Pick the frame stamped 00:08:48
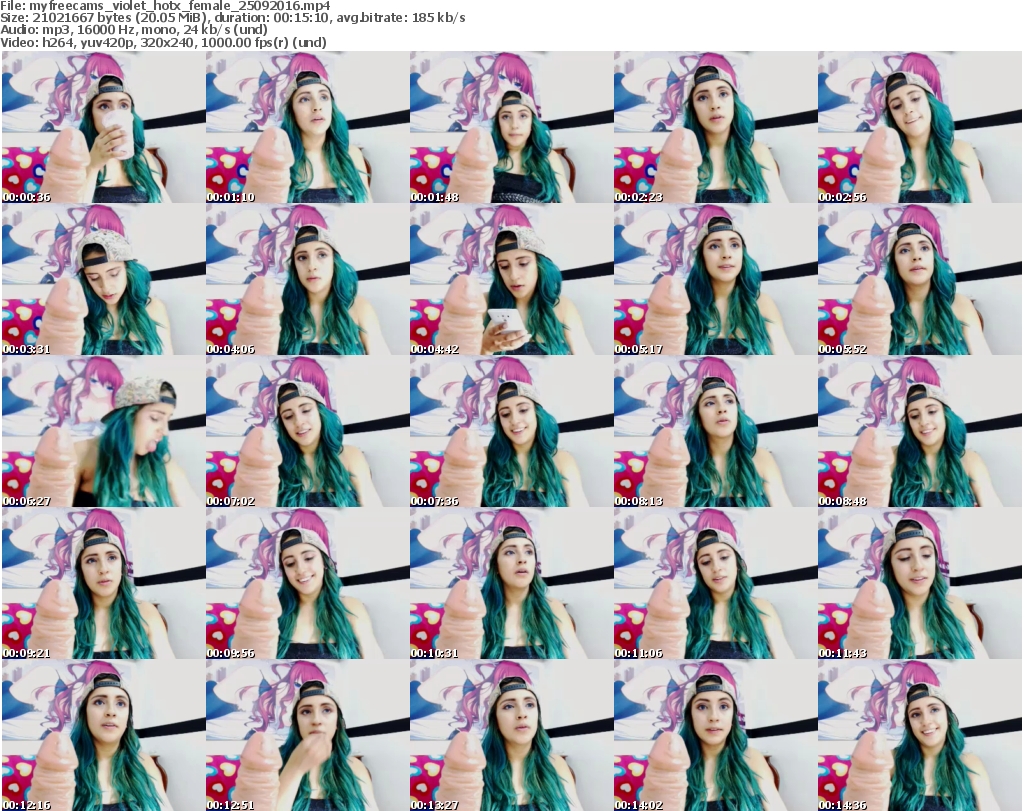 [920, 432]
